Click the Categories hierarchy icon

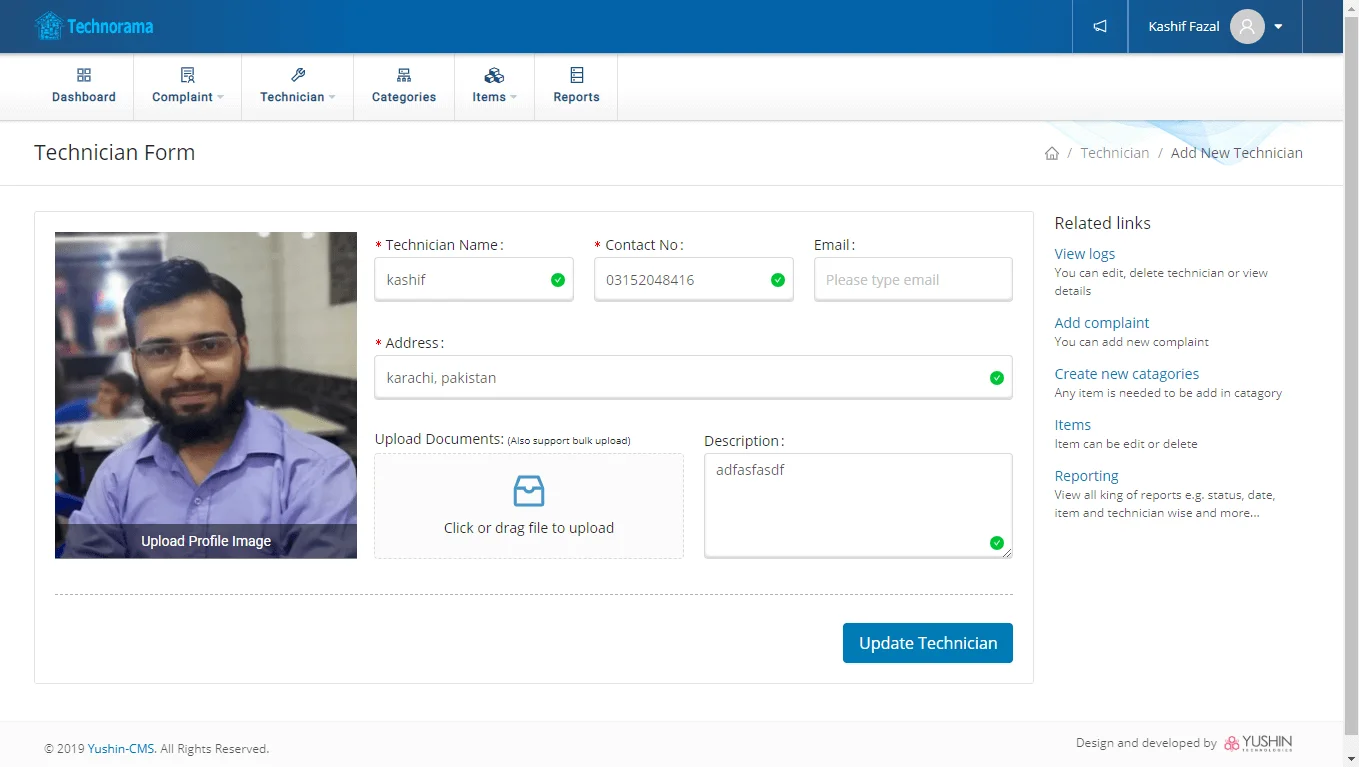click(x=404, y=76)
